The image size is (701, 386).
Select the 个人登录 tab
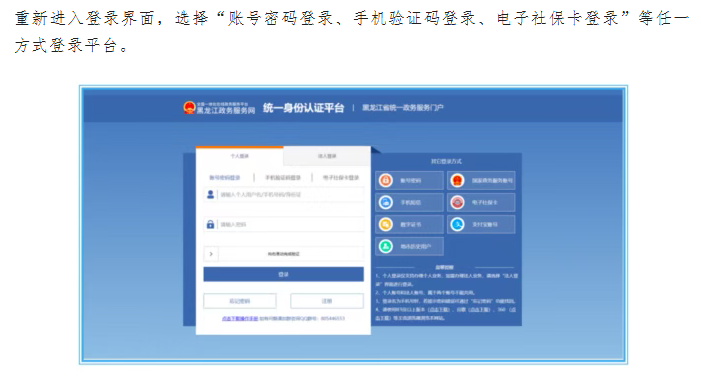(x=240, y=156)
